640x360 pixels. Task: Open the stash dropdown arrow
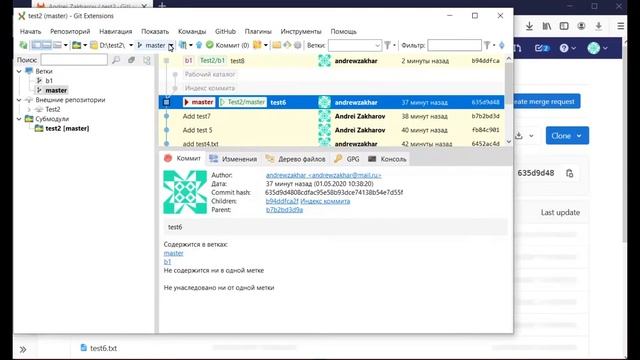[x=266, y=45]
